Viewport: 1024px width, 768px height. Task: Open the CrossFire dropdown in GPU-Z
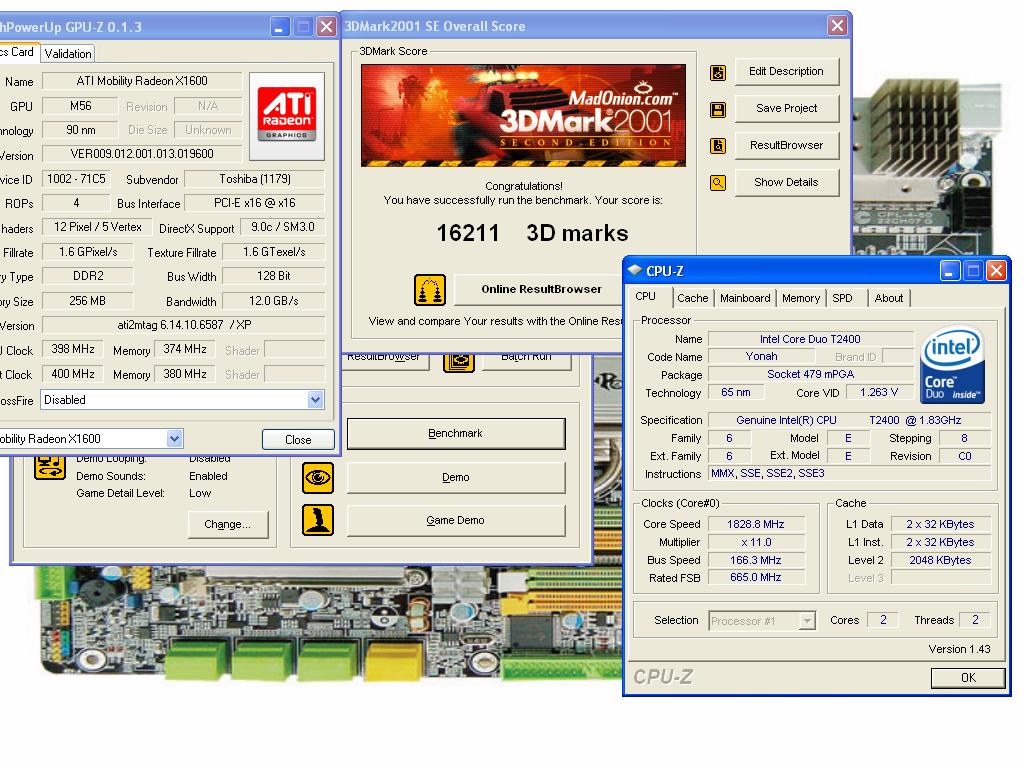[315, 400]
